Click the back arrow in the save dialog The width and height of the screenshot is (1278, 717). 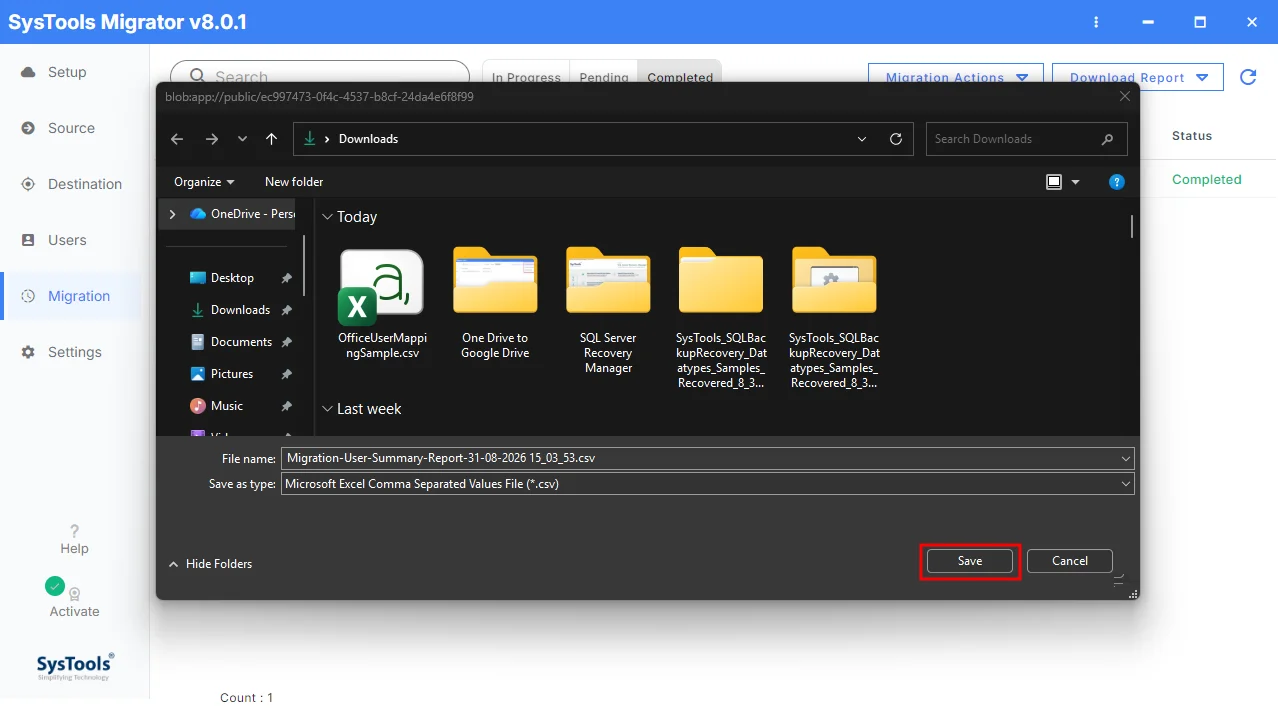click(177, 139)
